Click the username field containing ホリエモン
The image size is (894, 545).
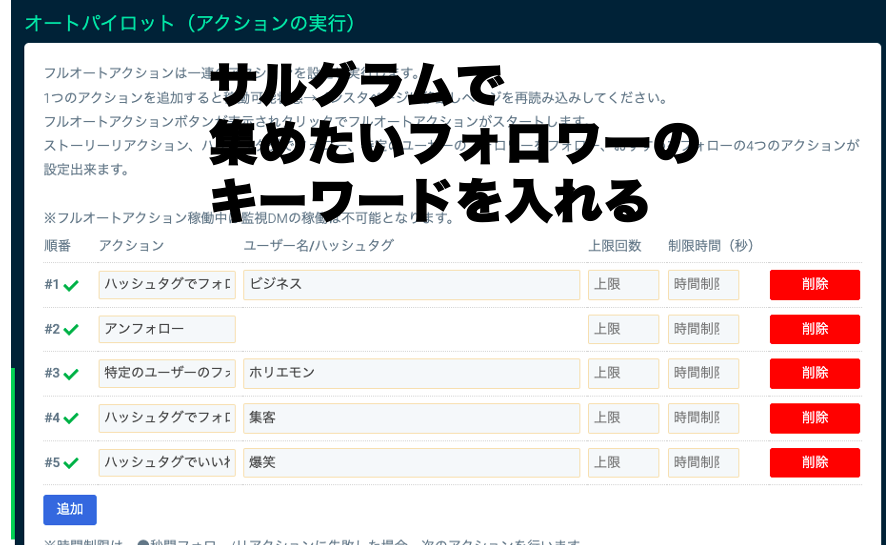412,373
